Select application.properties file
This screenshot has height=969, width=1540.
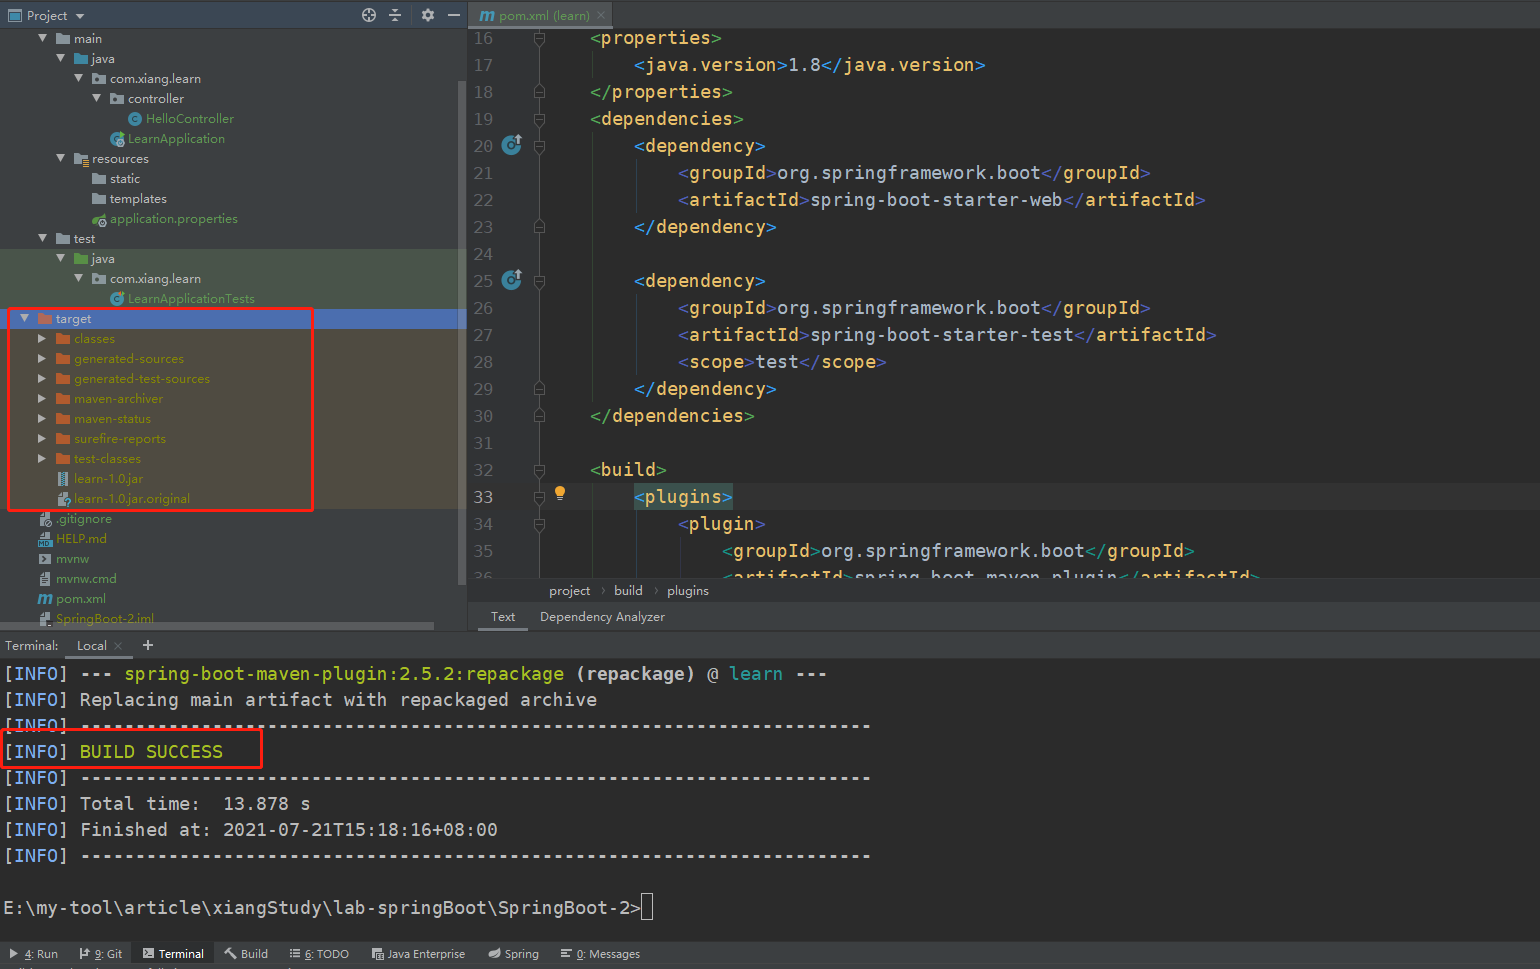[x=173, y=219]
